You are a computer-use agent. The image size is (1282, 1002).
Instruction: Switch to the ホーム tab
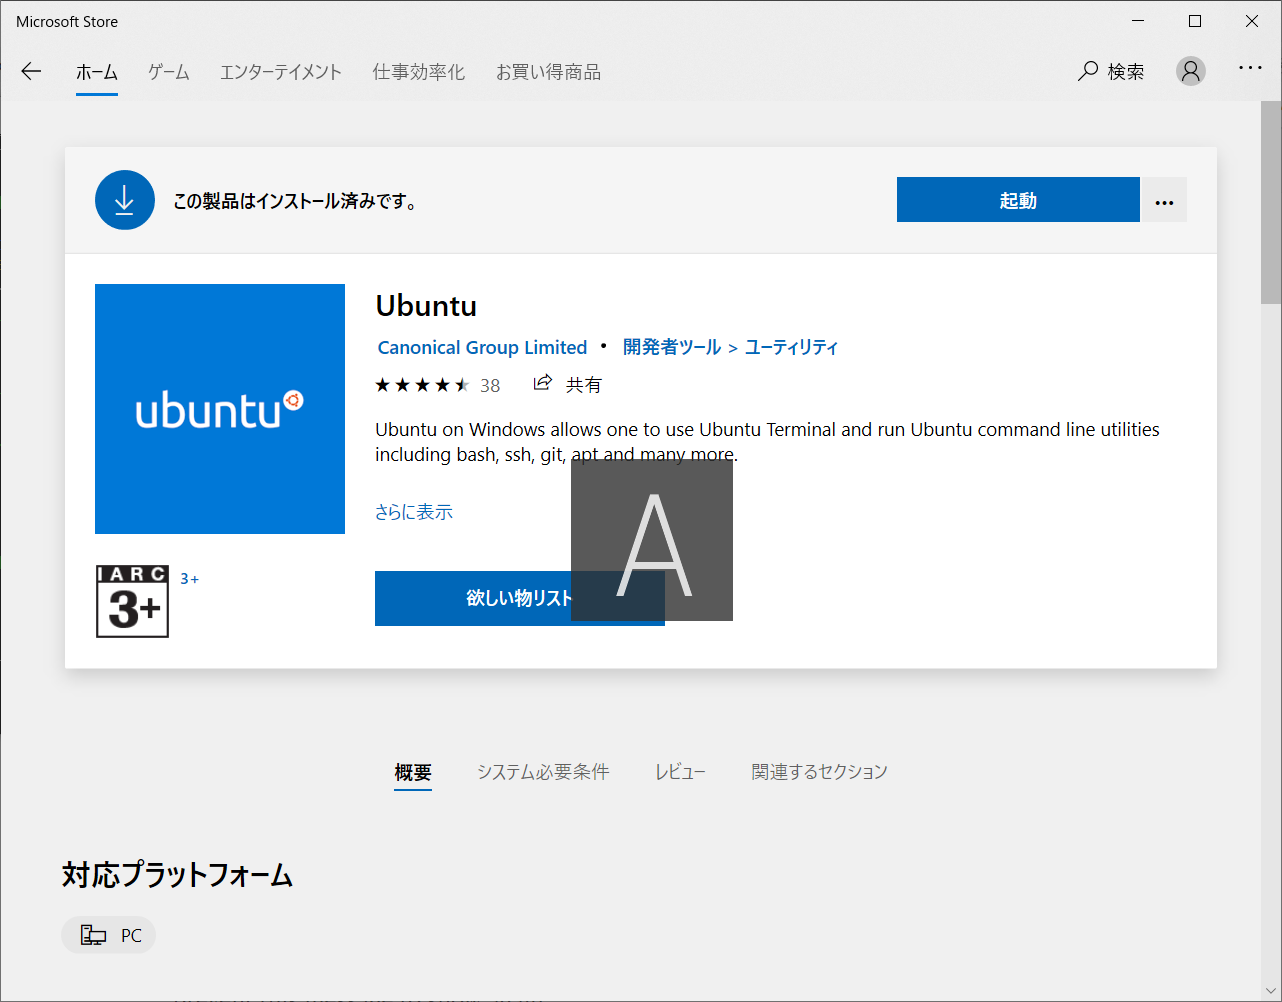pyautogui.click(x=97, y=72)
